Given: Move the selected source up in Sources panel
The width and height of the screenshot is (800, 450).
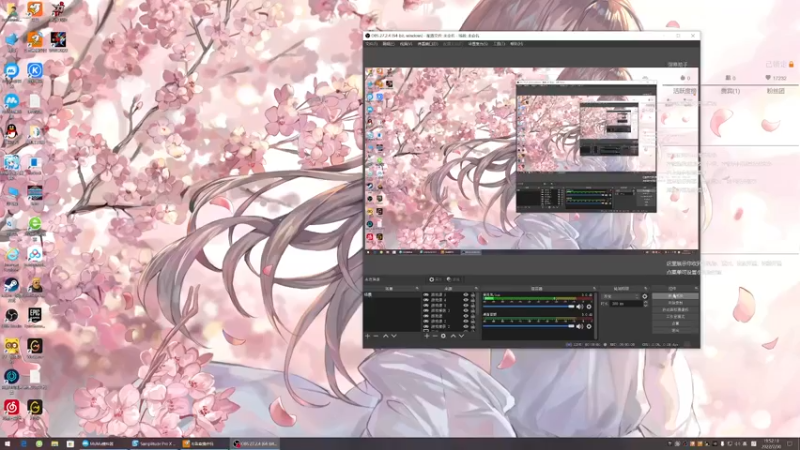Looking at the screenshot, I should [x=453, y=336].
